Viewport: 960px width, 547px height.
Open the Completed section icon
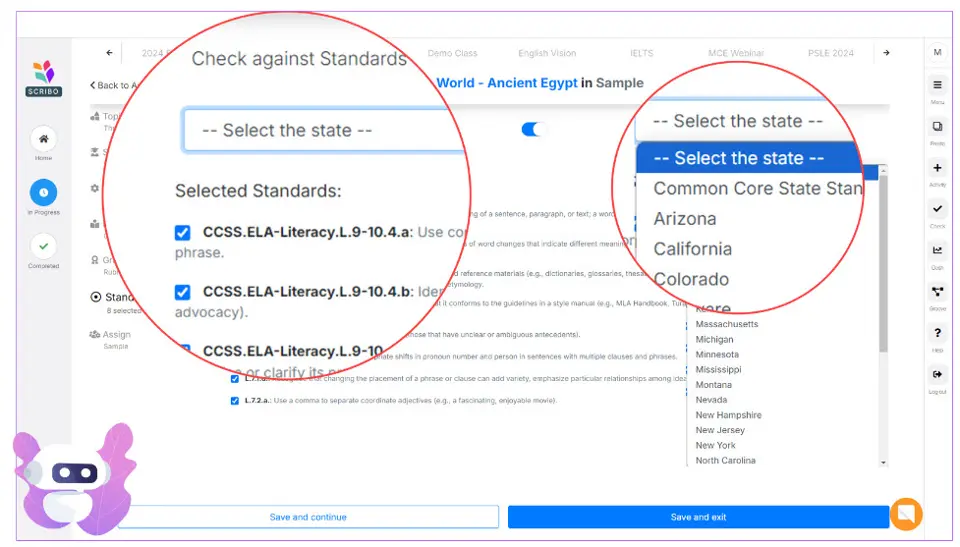click(x=43, y=246)
